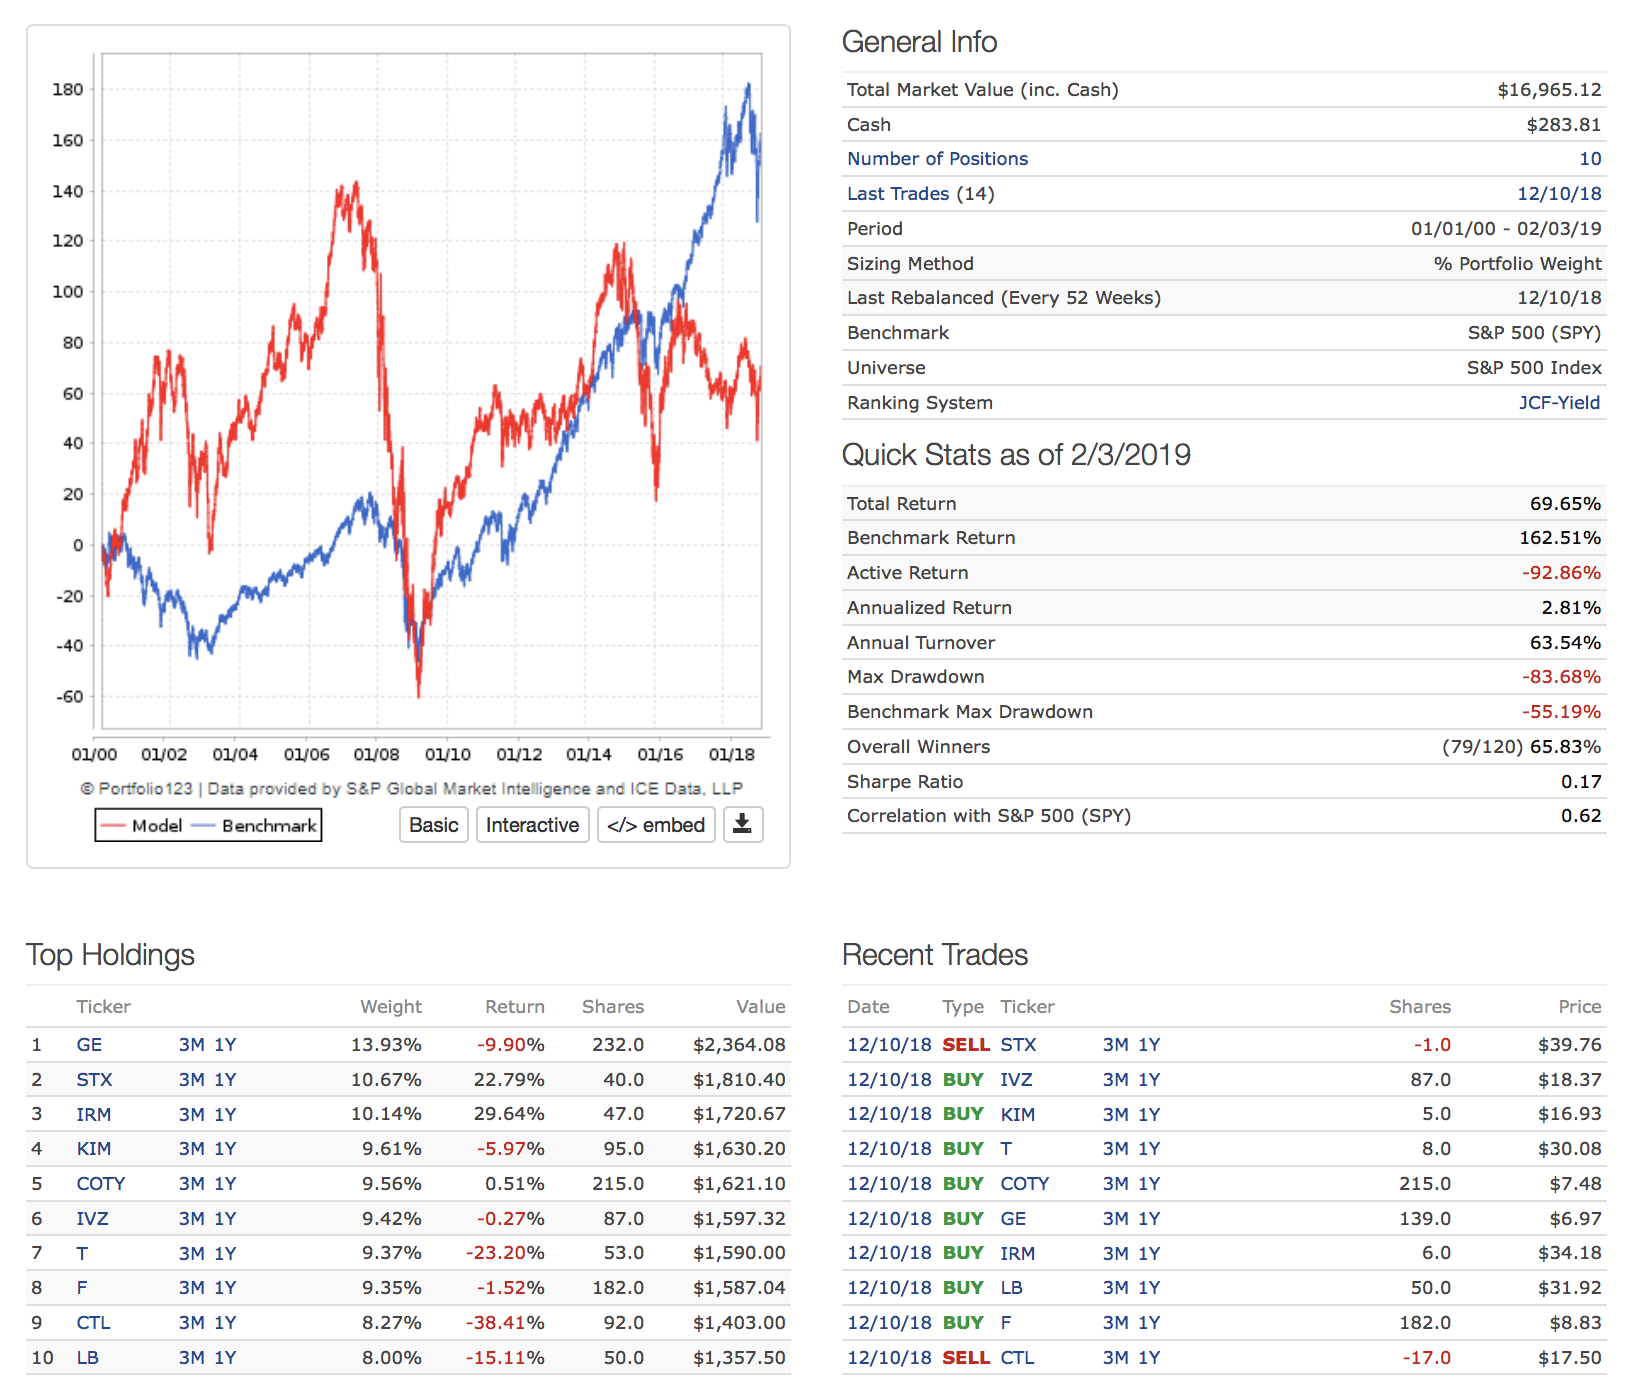Image resolution: width=1636 pixels, height=1392 pixels.
Task: Click the blue Benchmark legend entry
Action: pyautogui.click(x=256, y=826)
